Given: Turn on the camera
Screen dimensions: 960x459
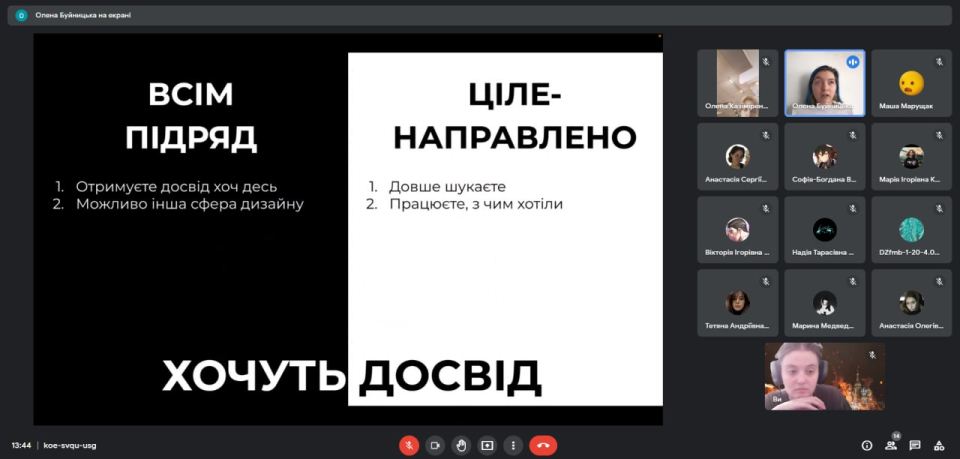Looking at the screenshot, I should tap(435, 445).
